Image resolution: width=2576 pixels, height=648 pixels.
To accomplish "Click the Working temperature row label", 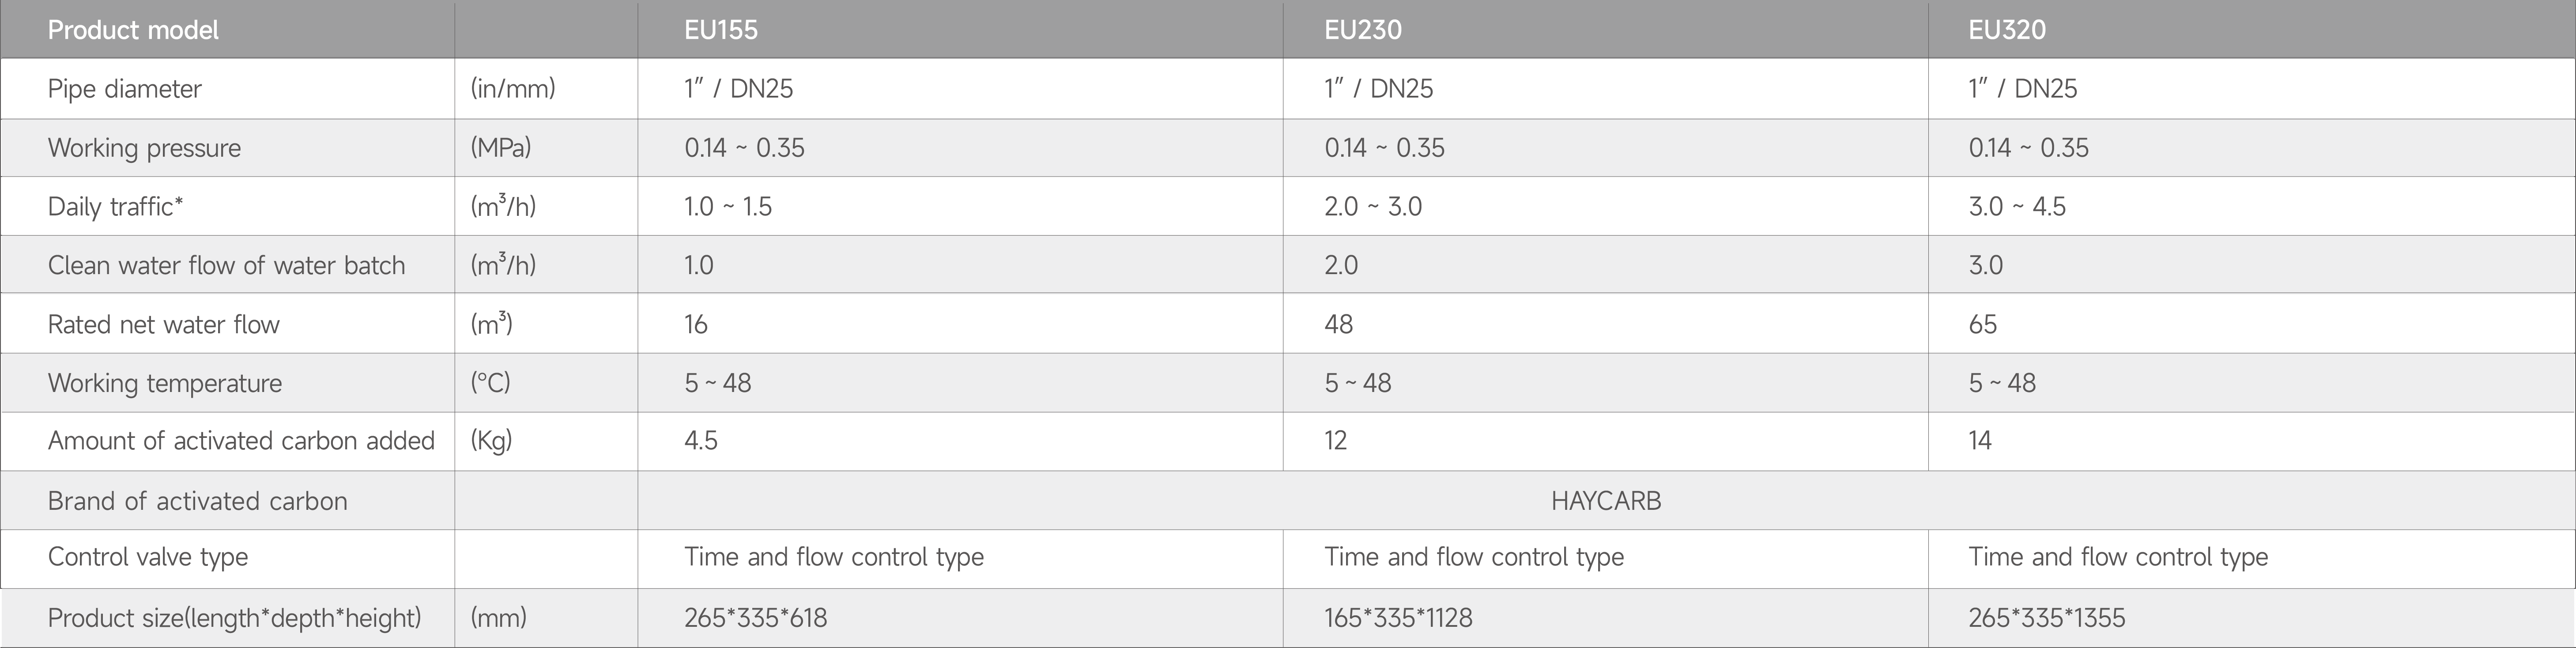I will (165, 383).
